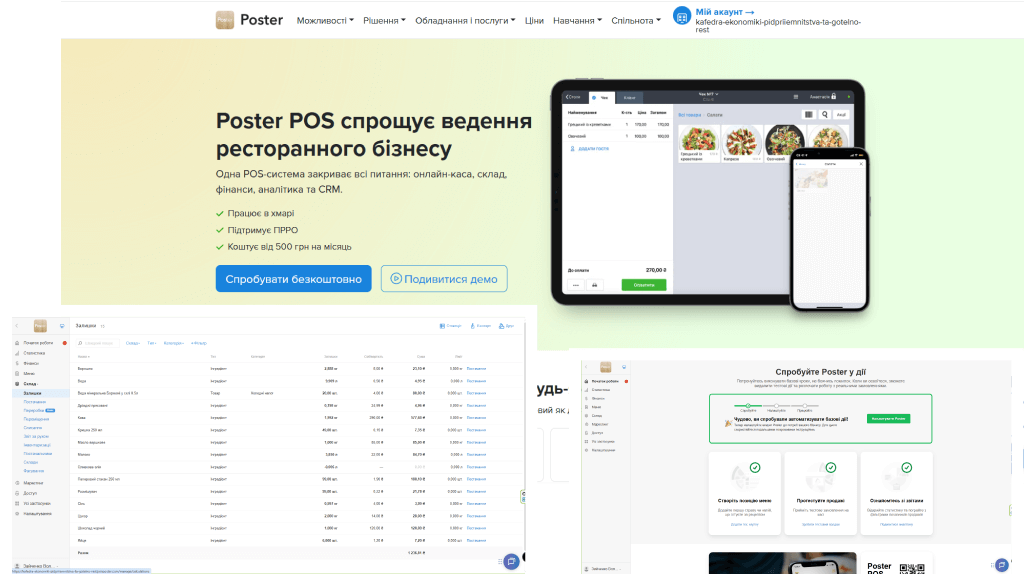Open Статистика in the Залишки window sidebar
Viewport: 1024px width, 586px height.
[x=35, y=353]
